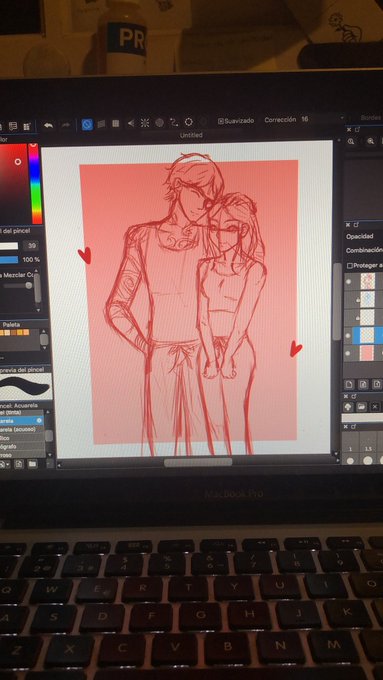This screenshot has height=680, width=383.
Task: Detach the navigator panel with float icon
Action: point(357,129)
